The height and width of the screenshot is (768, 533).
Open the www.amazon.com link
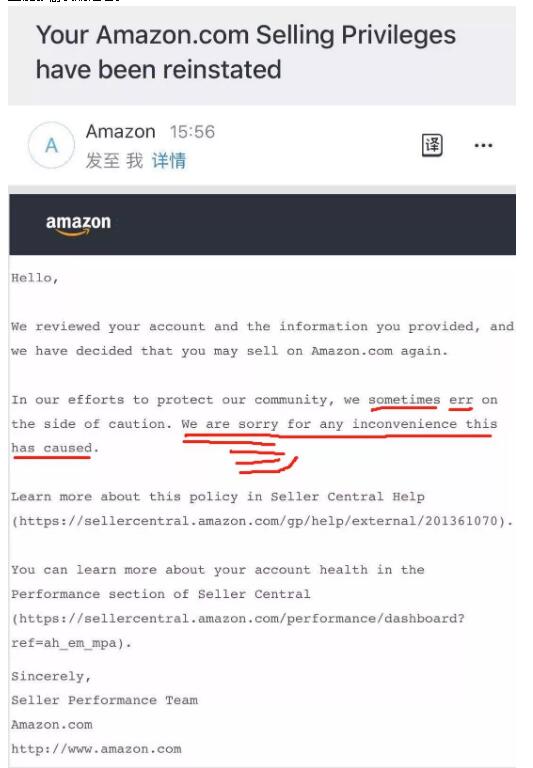(x=97, y=749)
